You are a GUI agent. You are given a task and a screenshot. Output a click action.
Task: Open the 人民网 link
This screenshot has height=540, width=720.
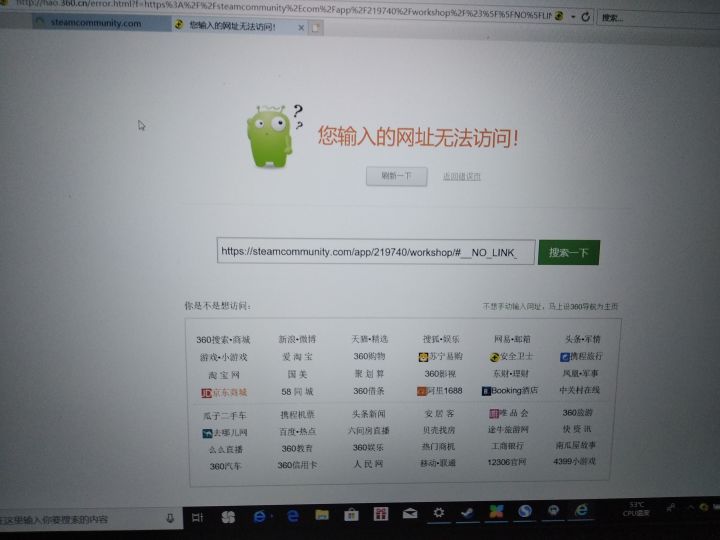point(368,464)
